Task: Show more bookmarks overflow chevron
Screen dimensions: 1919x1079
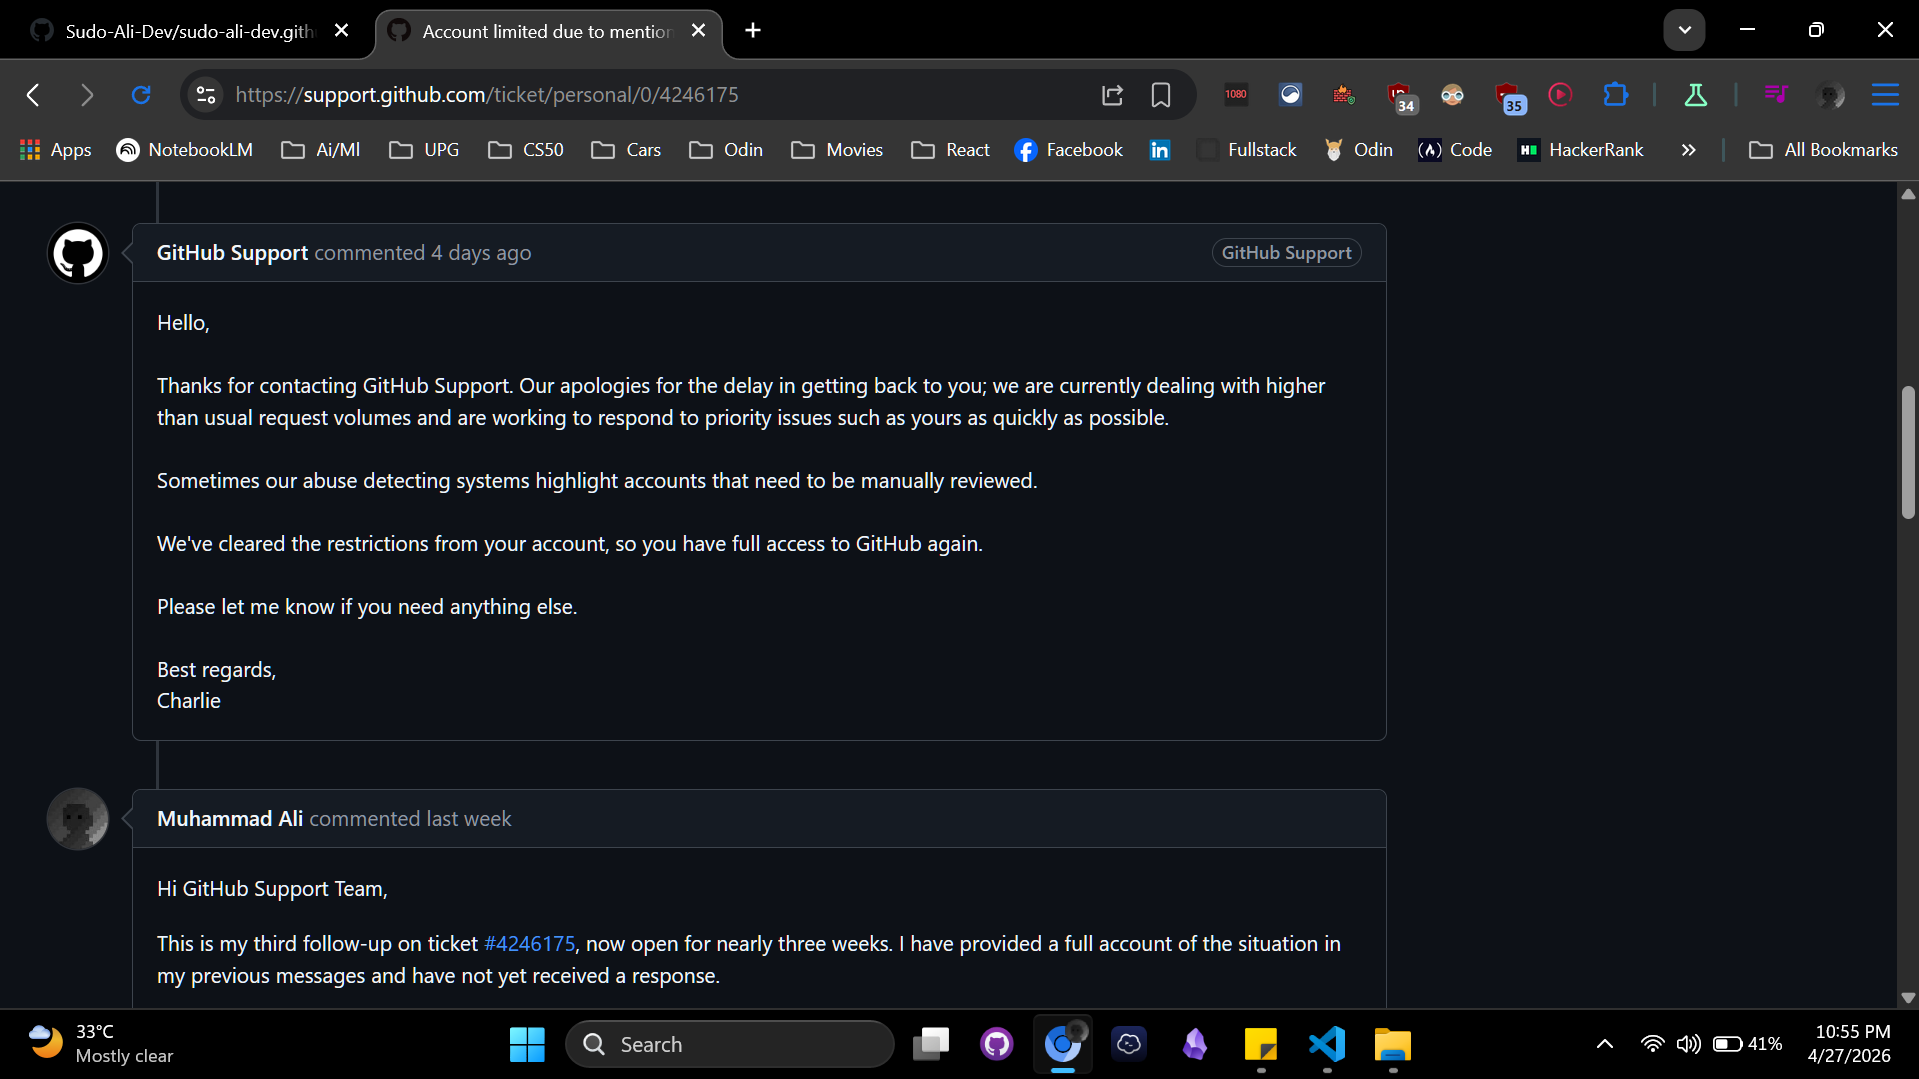Action: coord(1688,150)
